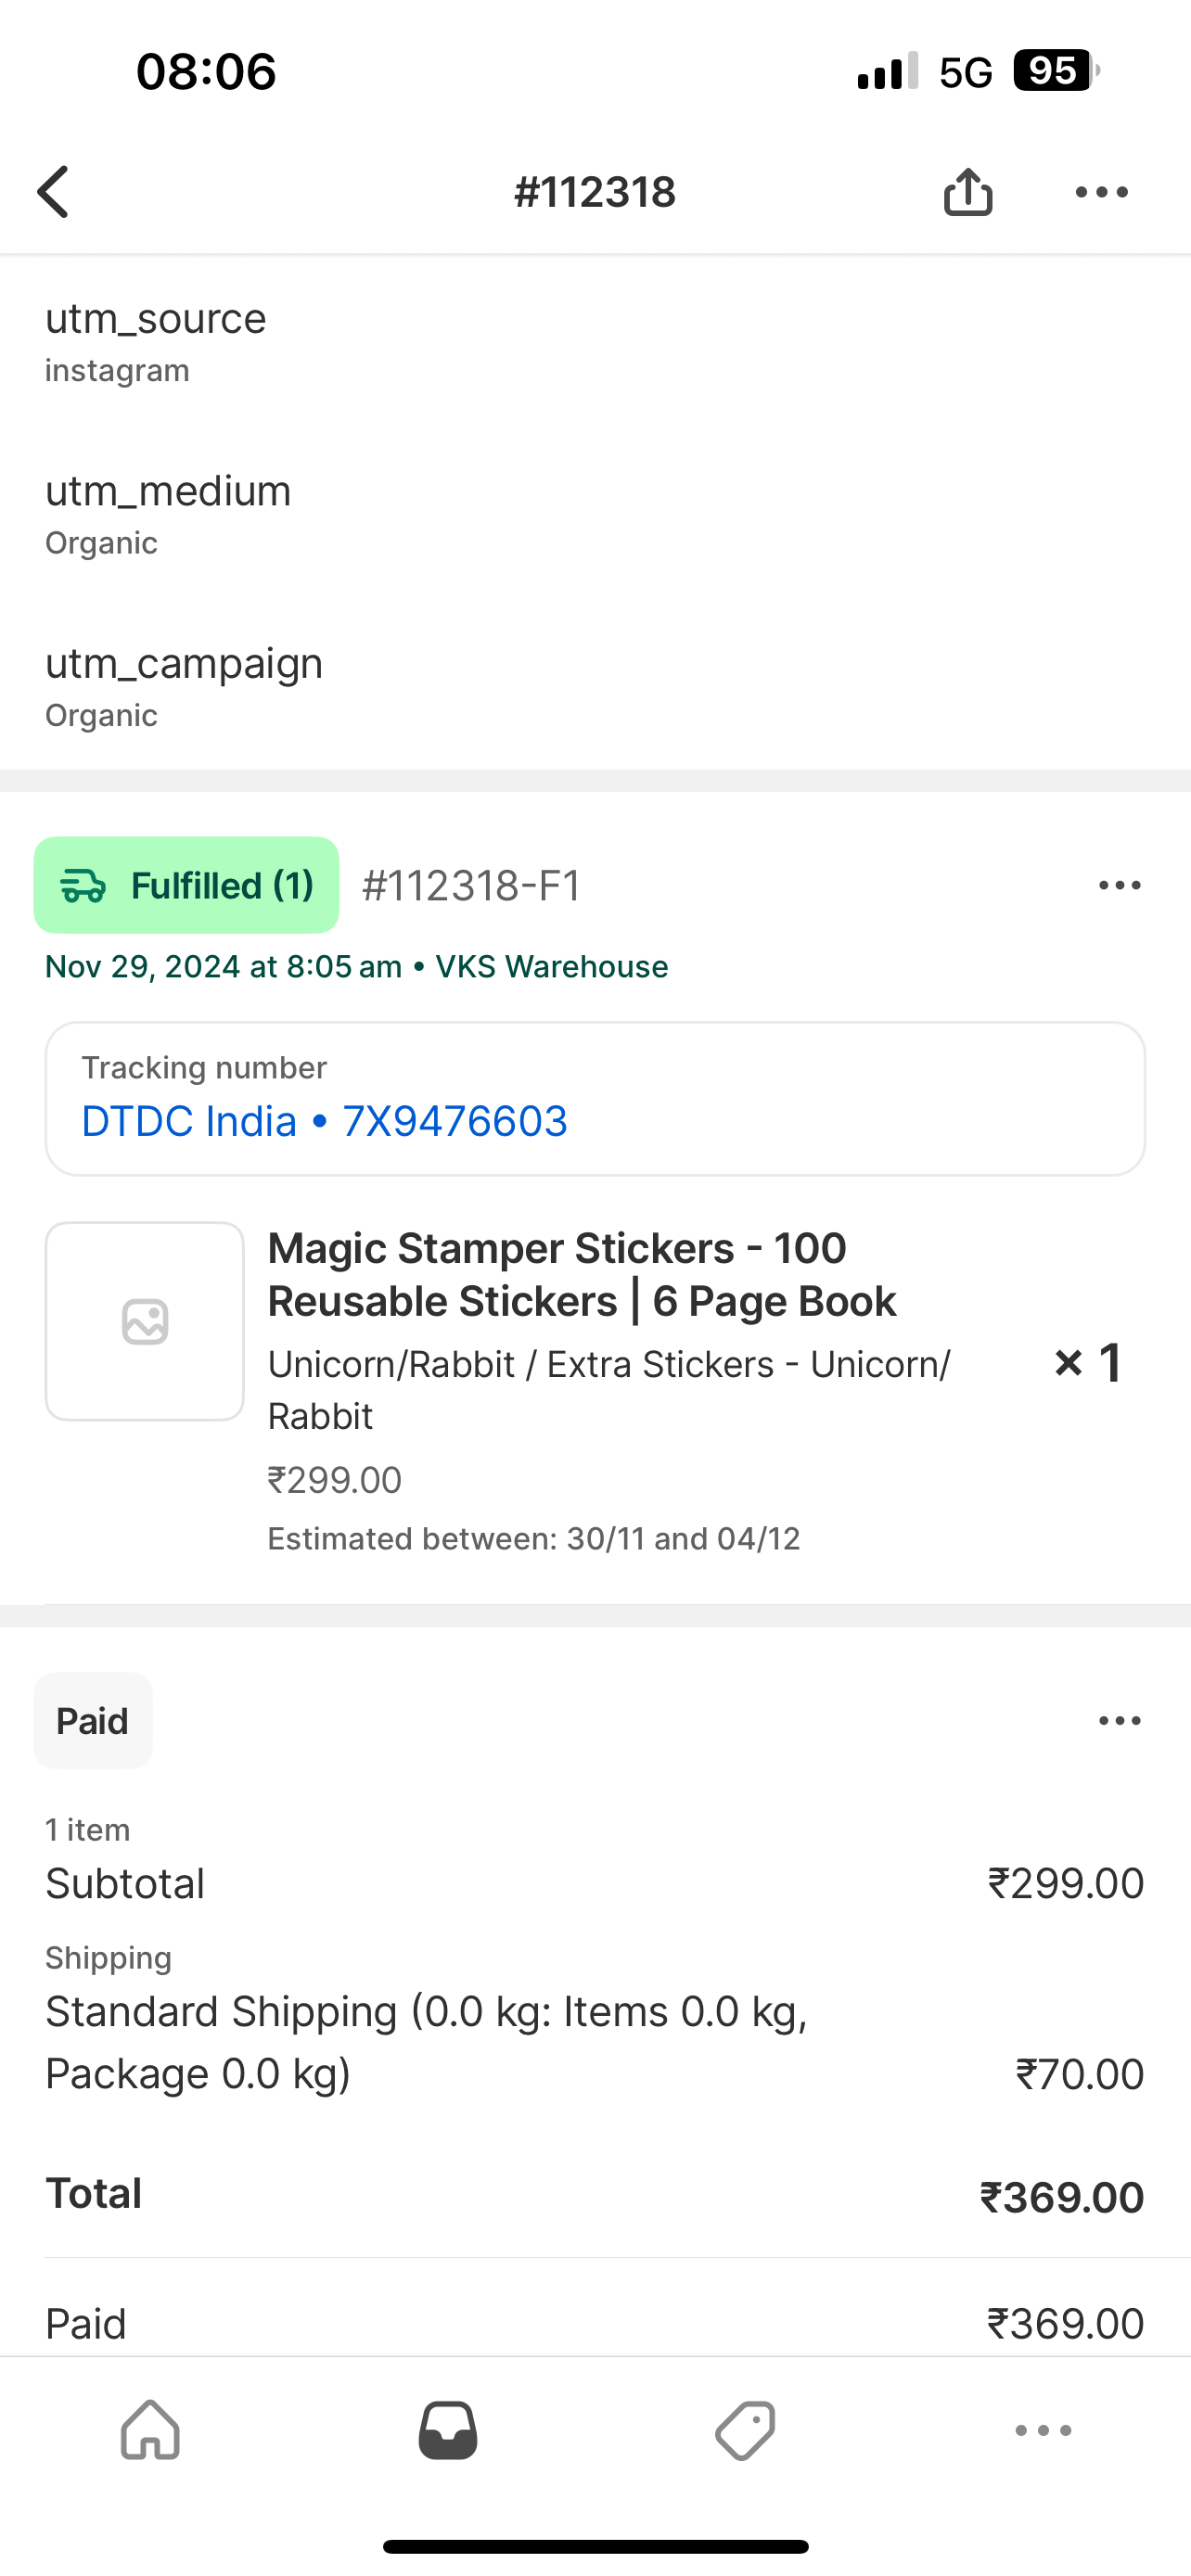Open the order header more-options menu

(1101, 192)
